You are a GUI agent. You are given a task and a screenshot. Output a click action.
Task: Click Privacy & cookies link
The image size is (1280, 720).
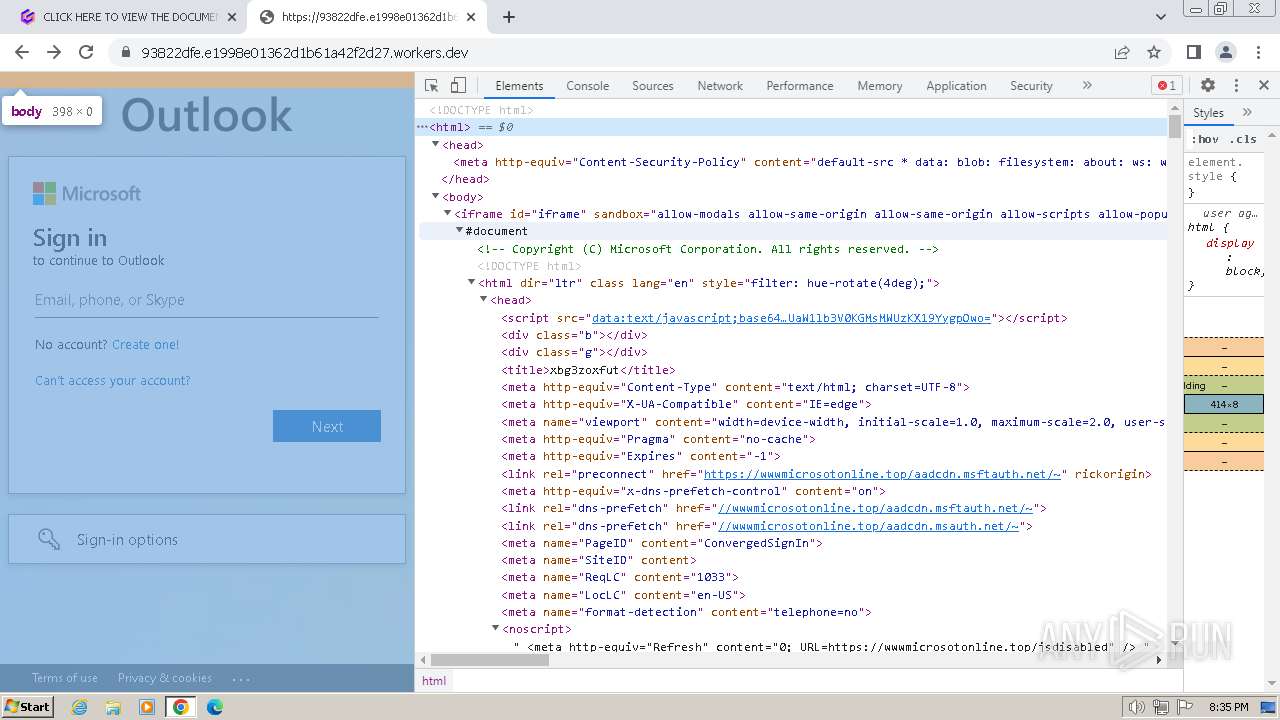(x=165, y=678)
